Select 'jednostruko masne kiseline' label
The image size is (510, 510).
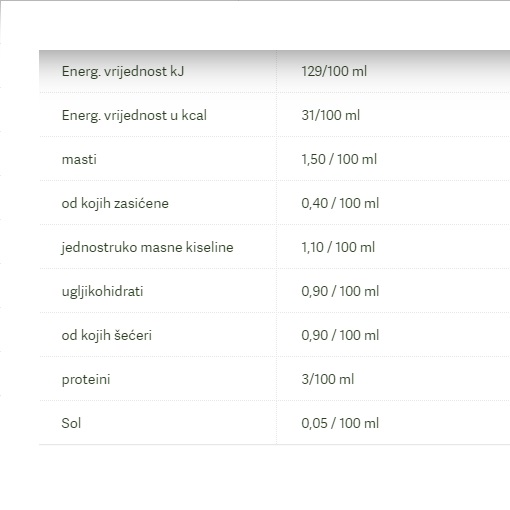pyautogui.click(x=147, y=247)
